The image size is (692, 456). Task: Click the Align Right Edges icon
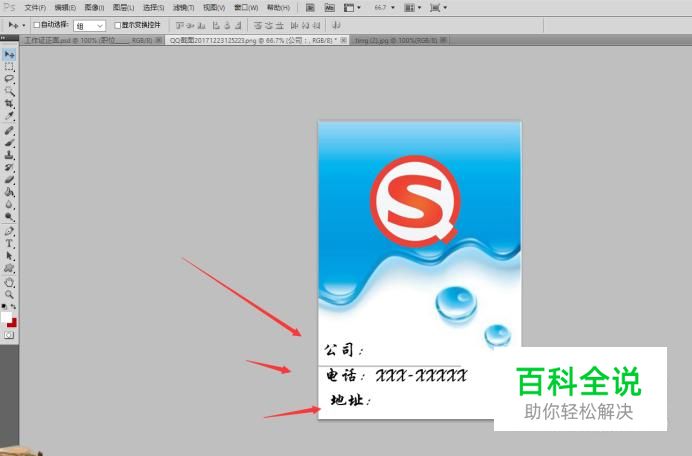238,26
